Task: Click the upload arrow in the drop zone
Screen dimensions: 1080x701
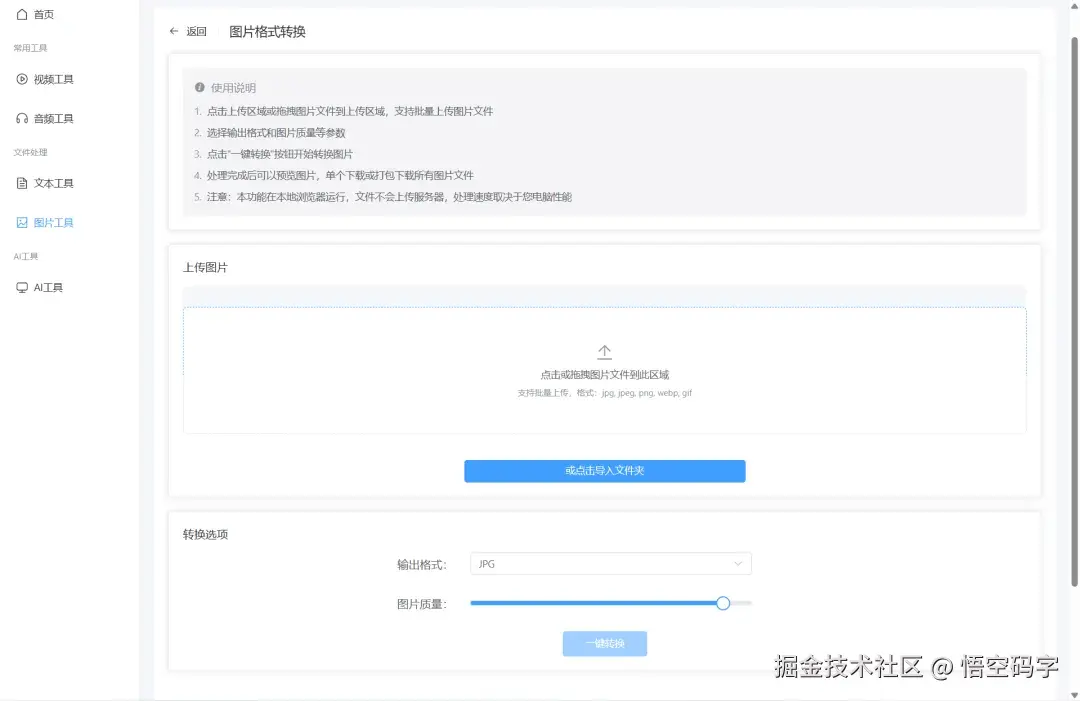Action: click(604, 351)
